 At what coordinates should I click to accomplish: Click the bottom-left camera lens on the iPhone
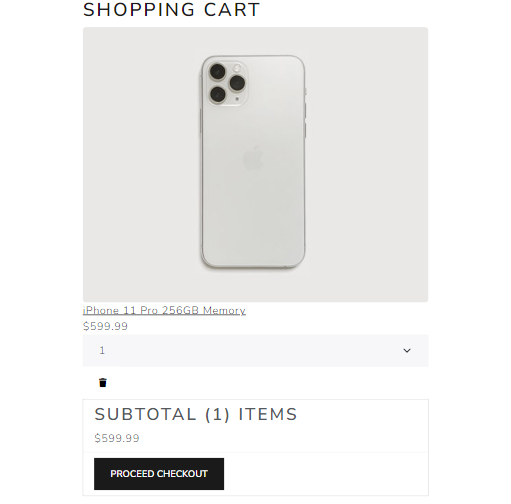(218, 94)
